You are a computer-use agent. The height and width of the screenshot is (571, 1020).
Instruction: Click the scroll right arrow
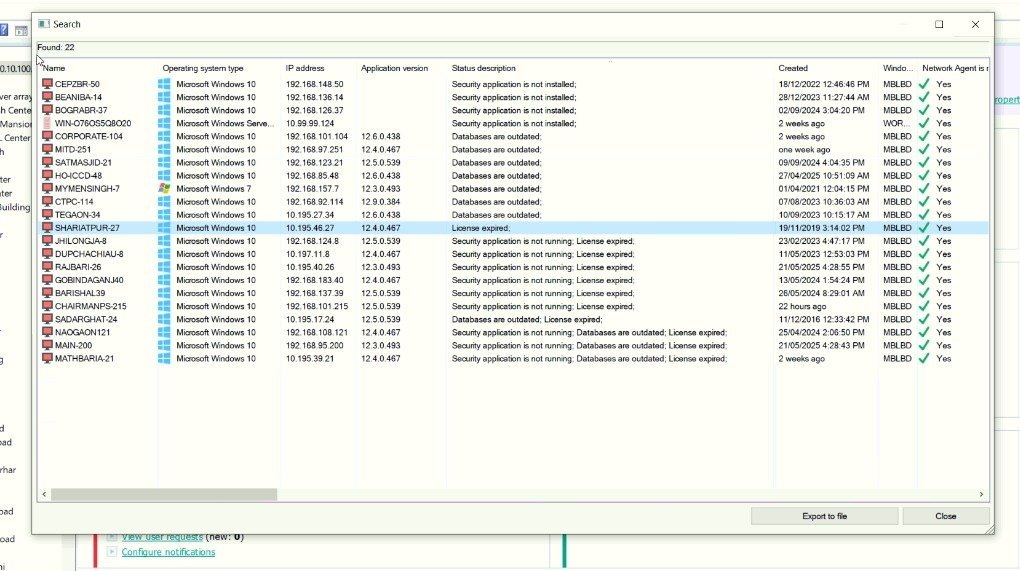[981, 494]
